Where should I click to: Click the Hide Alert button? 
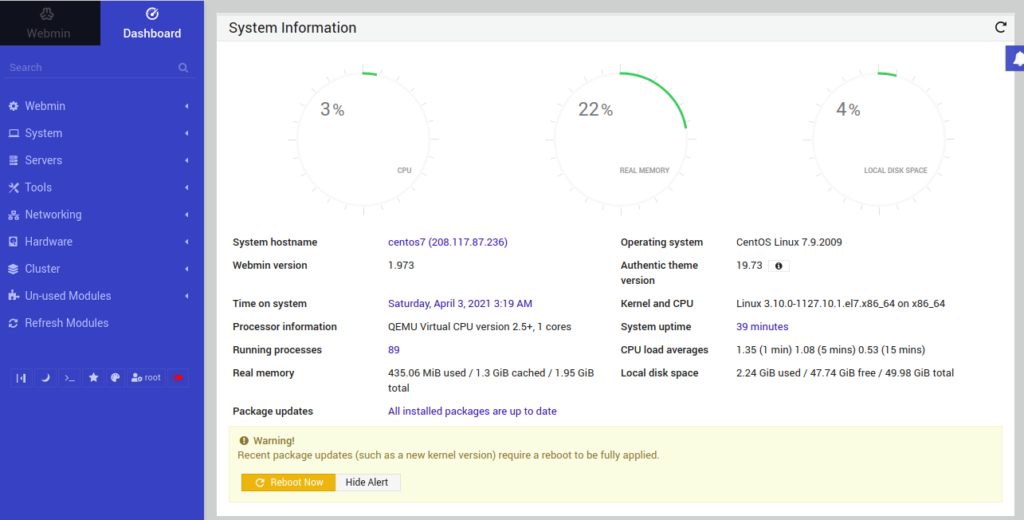coord(367,482)
